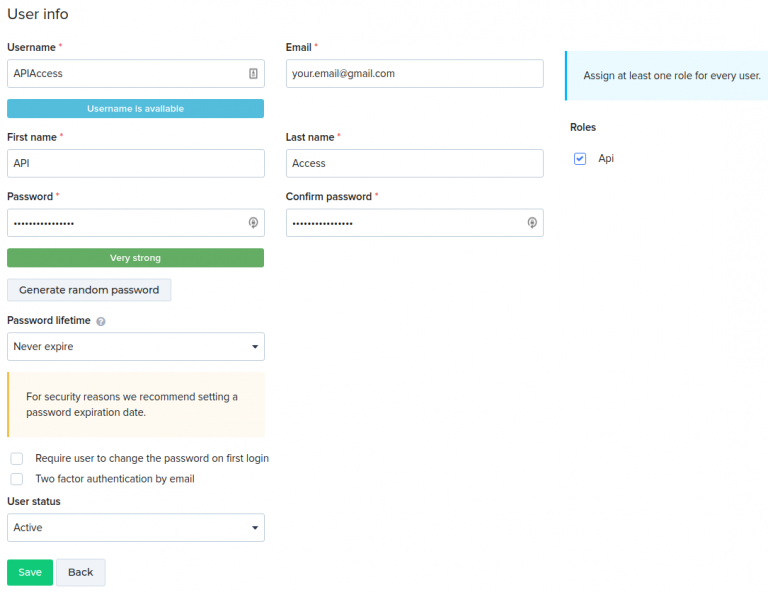Click the Back button
768x592 pixels.
[80, 572]
